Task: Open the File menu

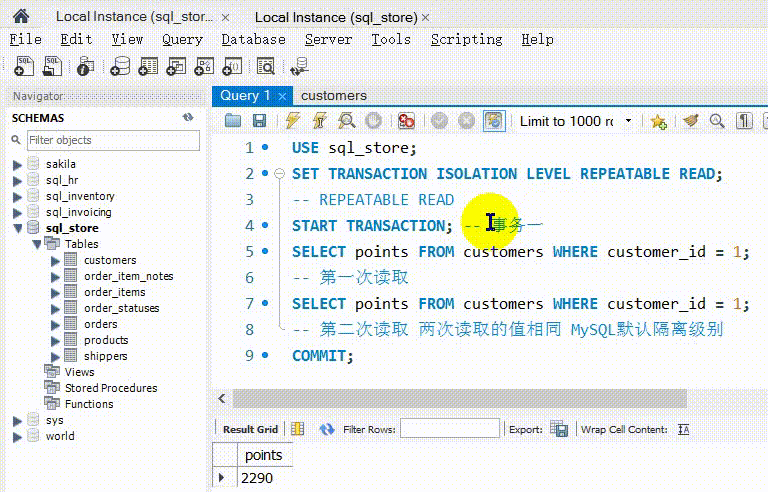Action: (25, 39)
